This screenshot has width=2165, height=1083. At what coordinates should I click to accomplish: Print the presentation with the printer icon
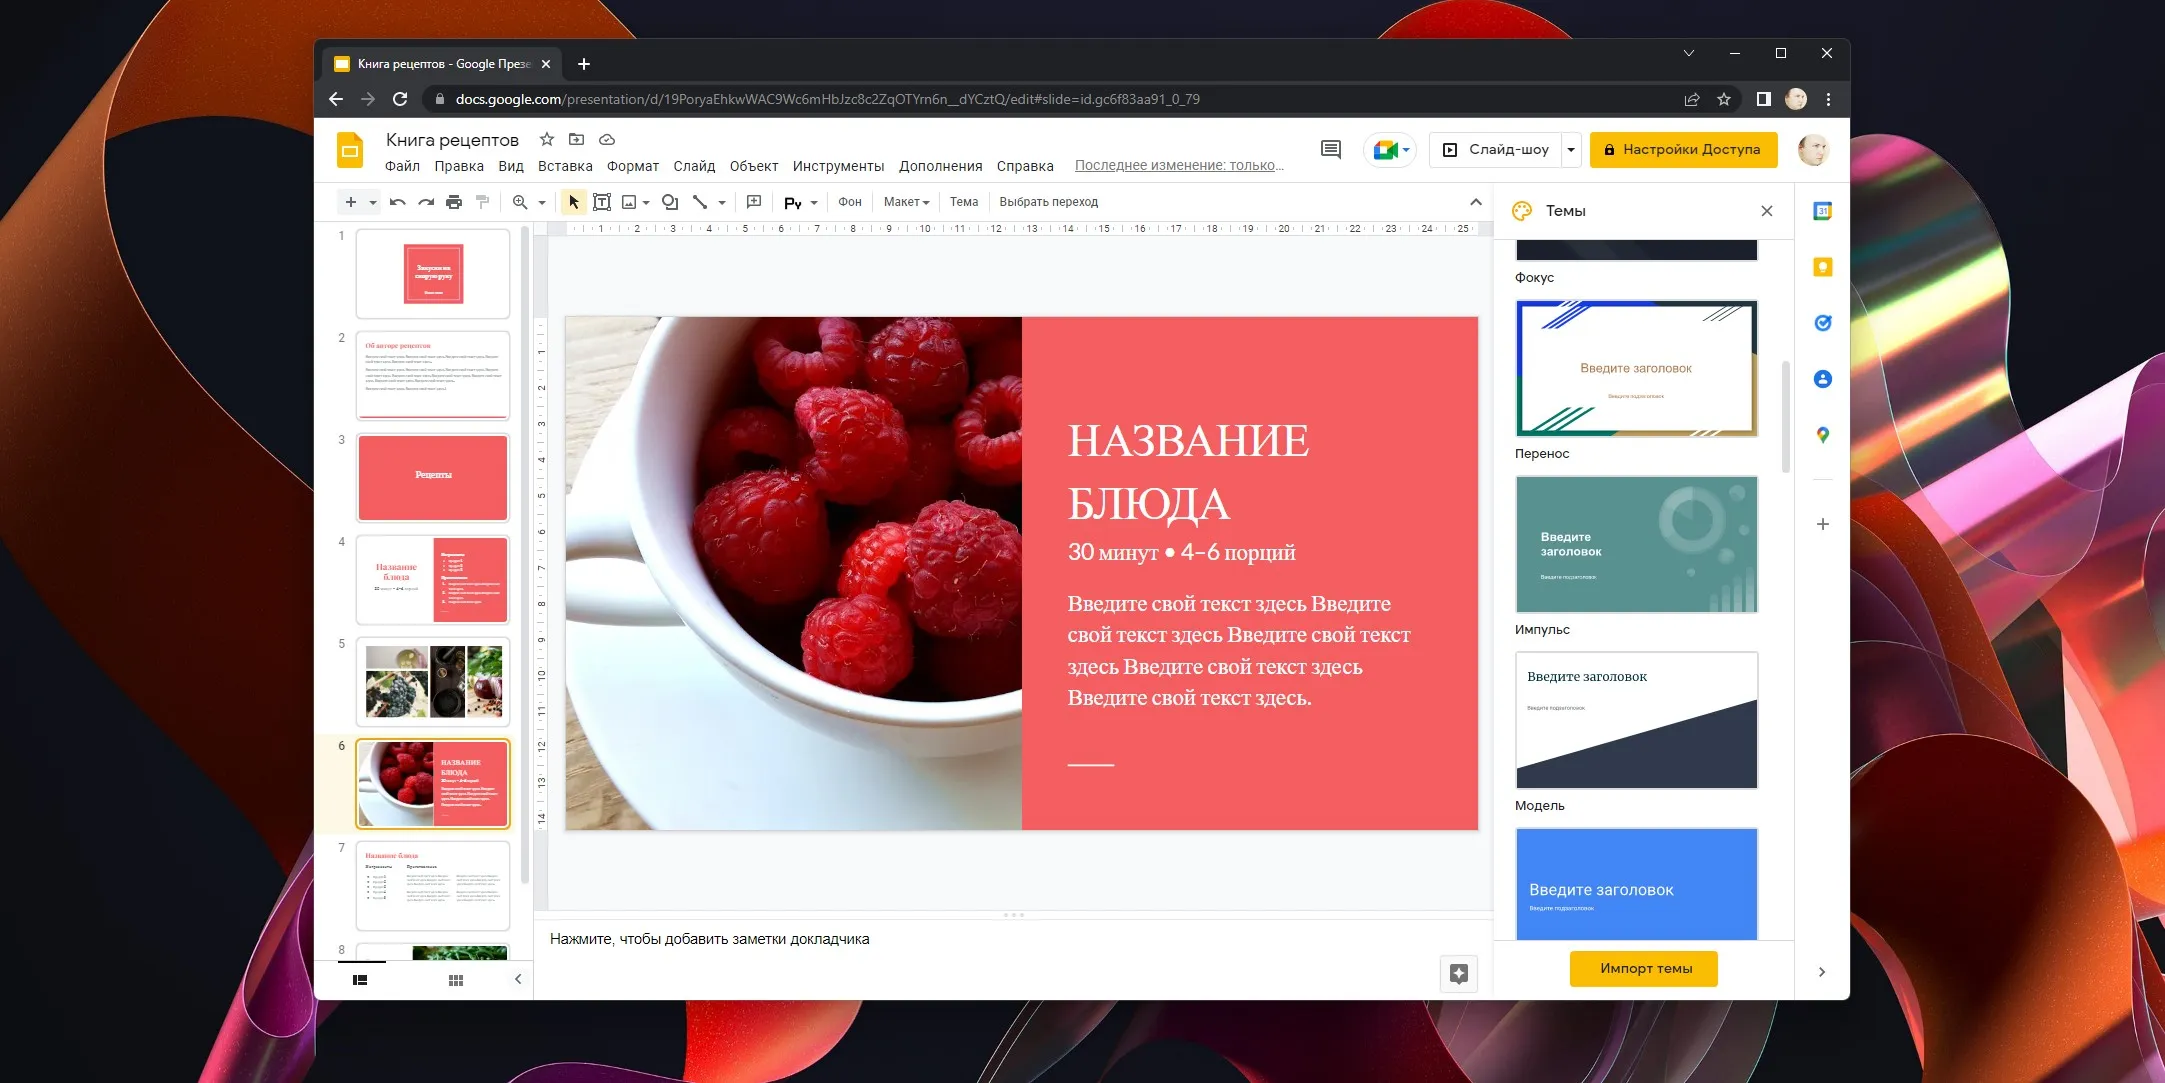[454, 202]
